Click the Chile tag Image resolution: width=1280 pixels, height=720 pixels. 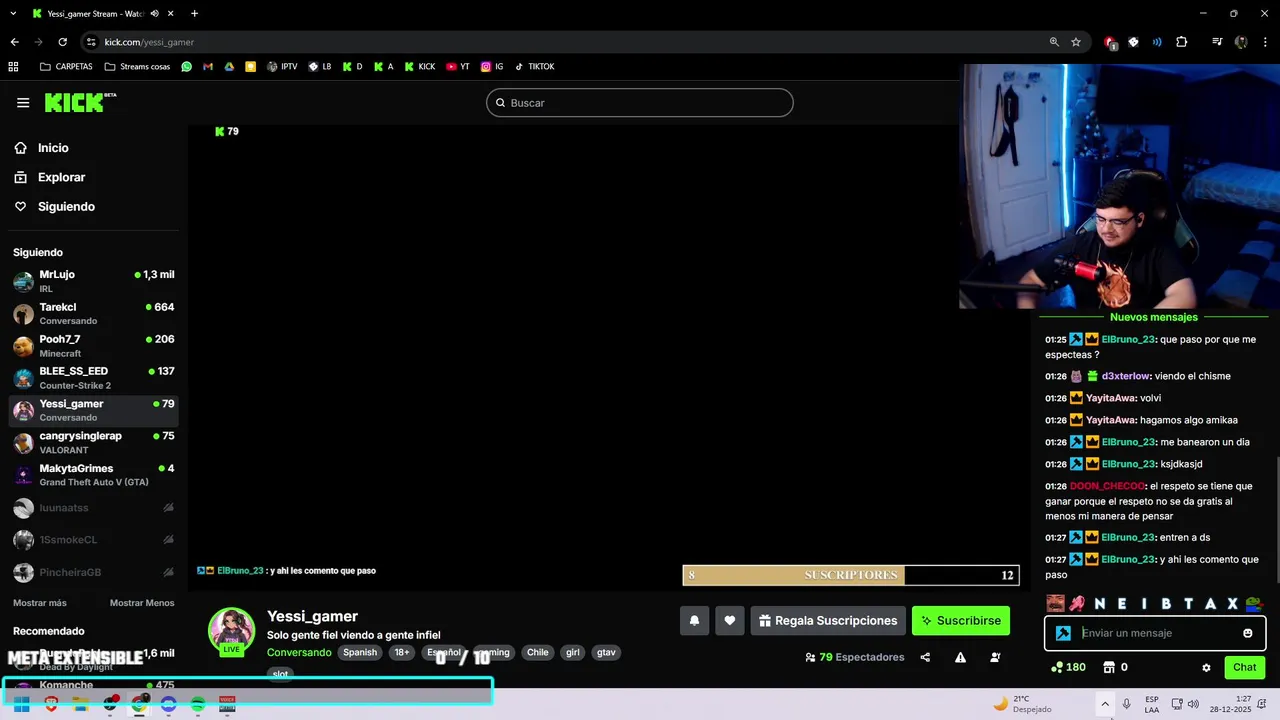click(538, 652)
